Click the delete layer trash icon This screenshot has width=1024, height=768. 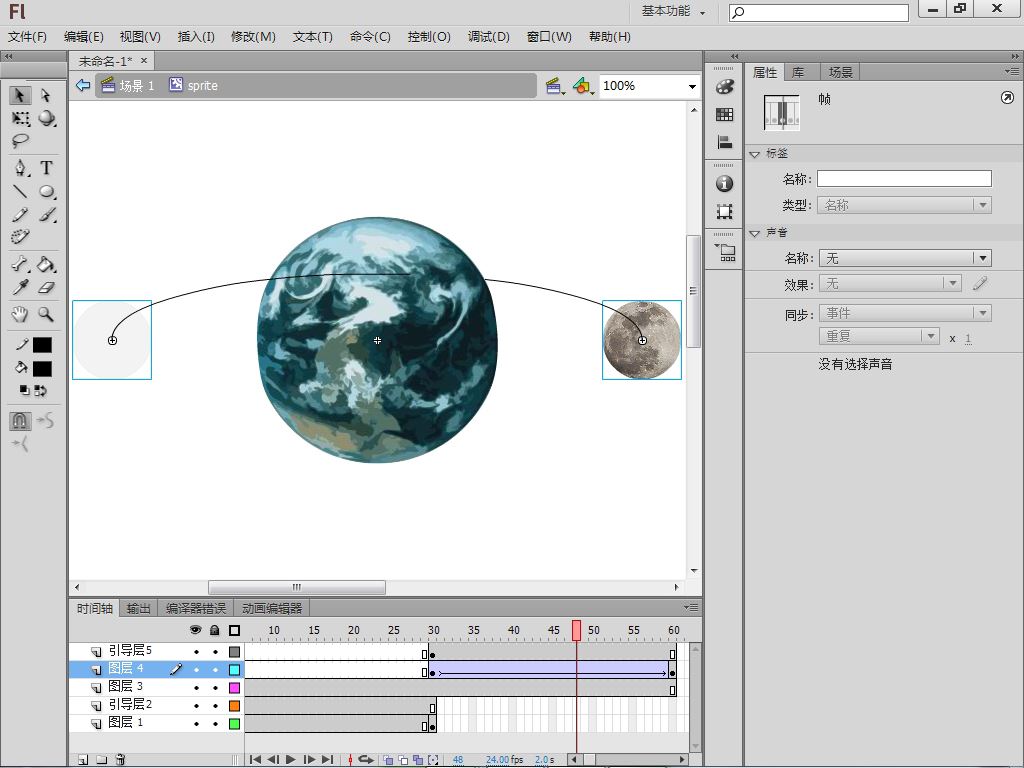[120, 759]
